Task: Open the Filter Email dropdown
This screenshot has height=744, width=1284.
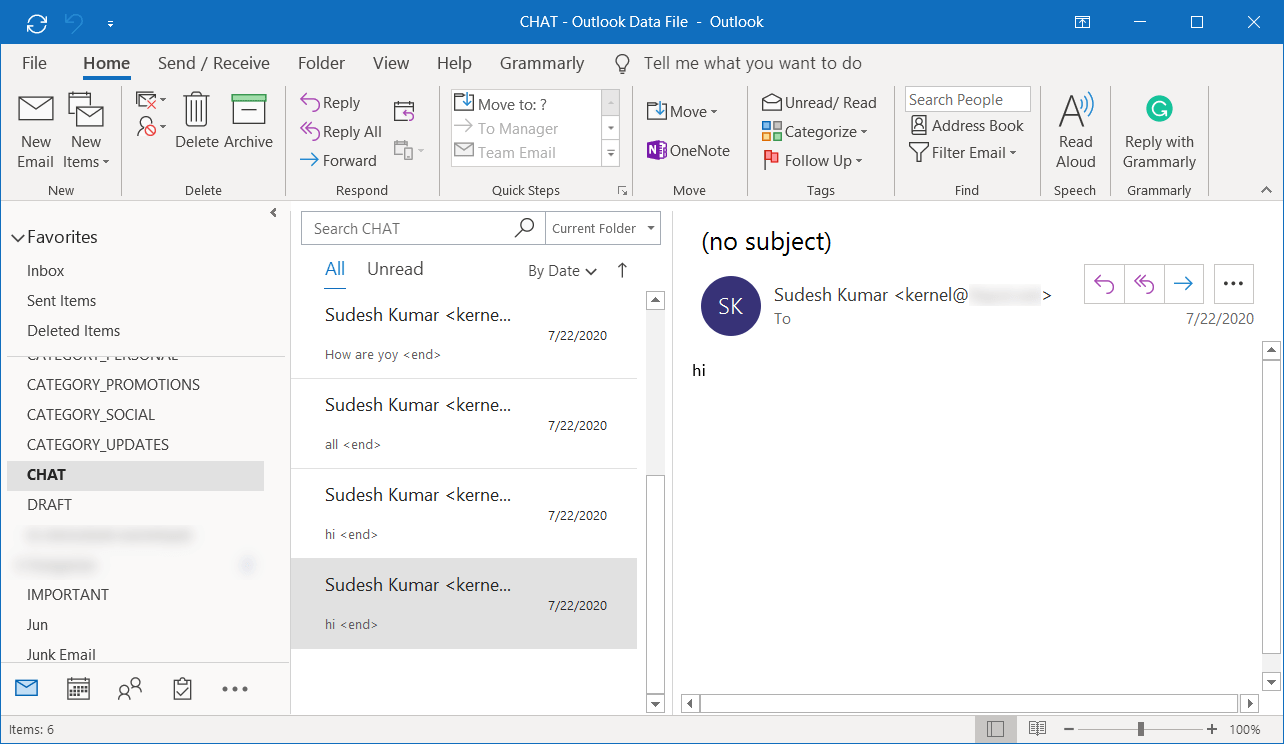Action: [962, 153]
